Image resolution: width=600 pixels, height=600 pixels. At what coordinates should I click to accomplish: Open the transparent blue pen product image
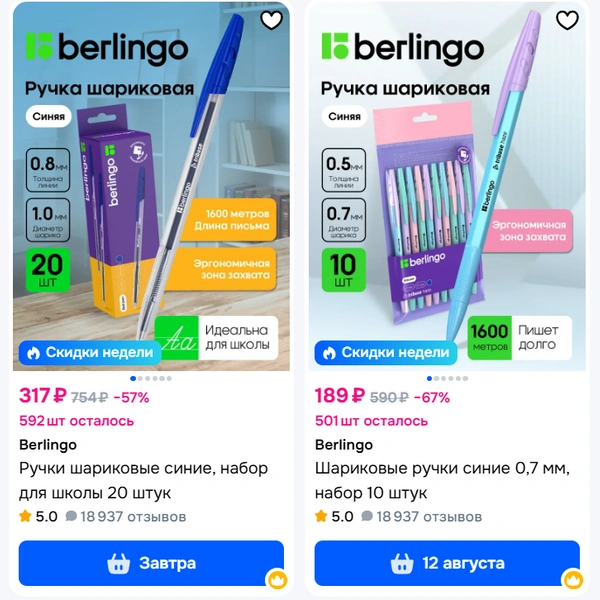click(151, 186)
